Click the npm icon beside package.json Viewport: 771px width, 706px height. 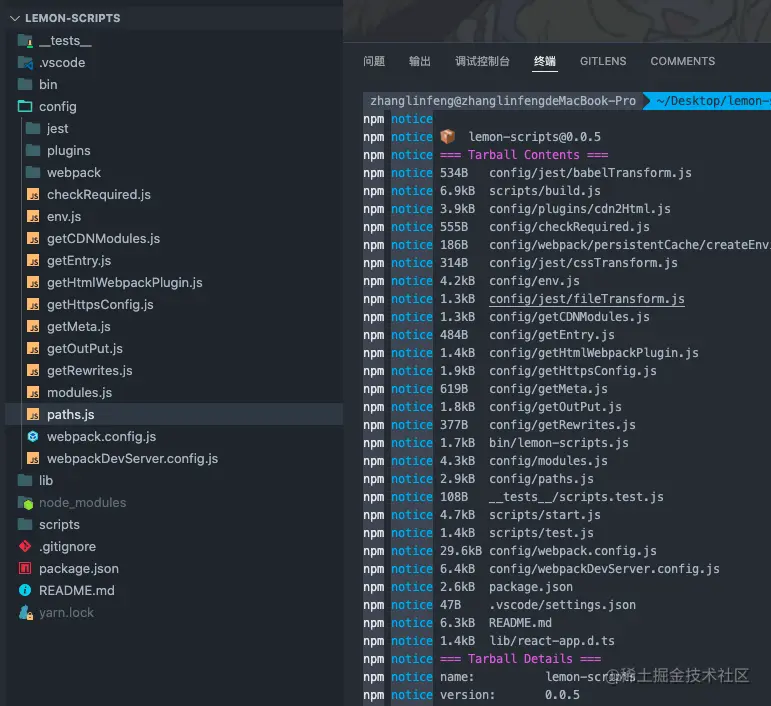[25, 568]
